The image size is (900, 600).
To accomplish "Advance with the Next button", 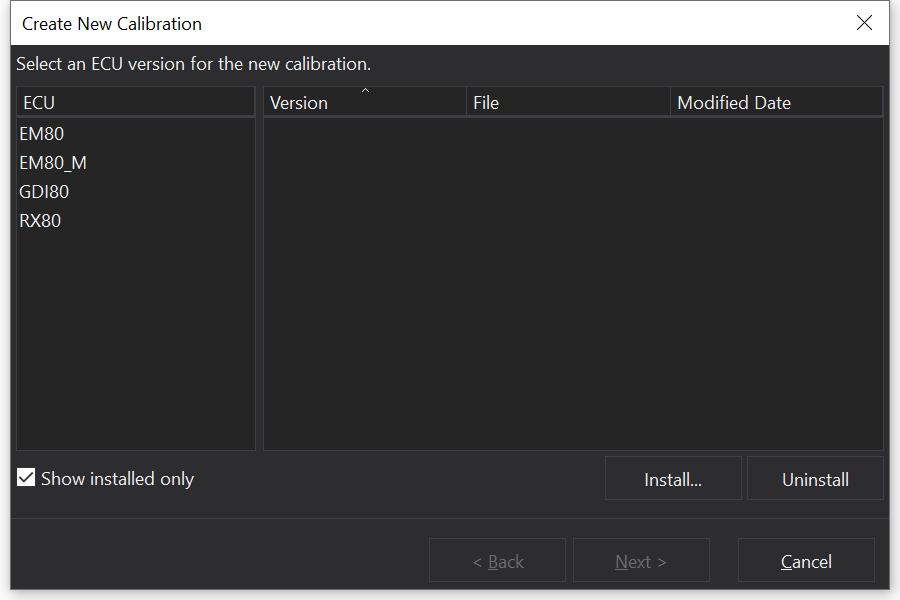I will click(x=641, y=562).
